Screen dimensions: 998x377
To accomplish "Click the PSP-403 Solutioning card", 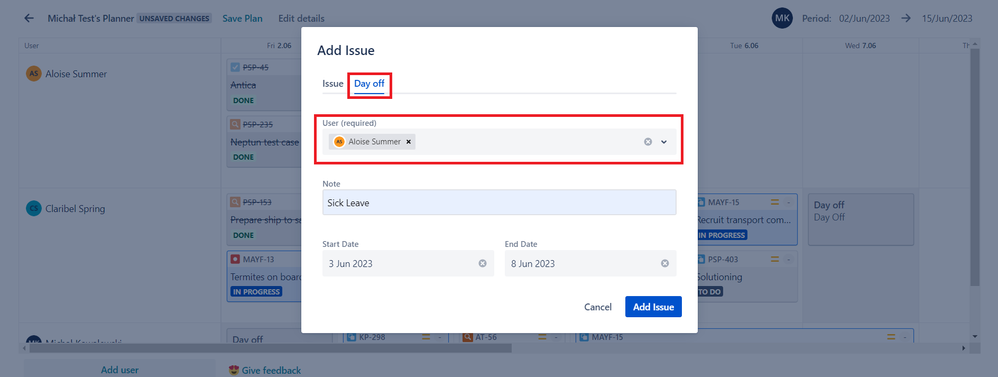I will coord(747,276).
